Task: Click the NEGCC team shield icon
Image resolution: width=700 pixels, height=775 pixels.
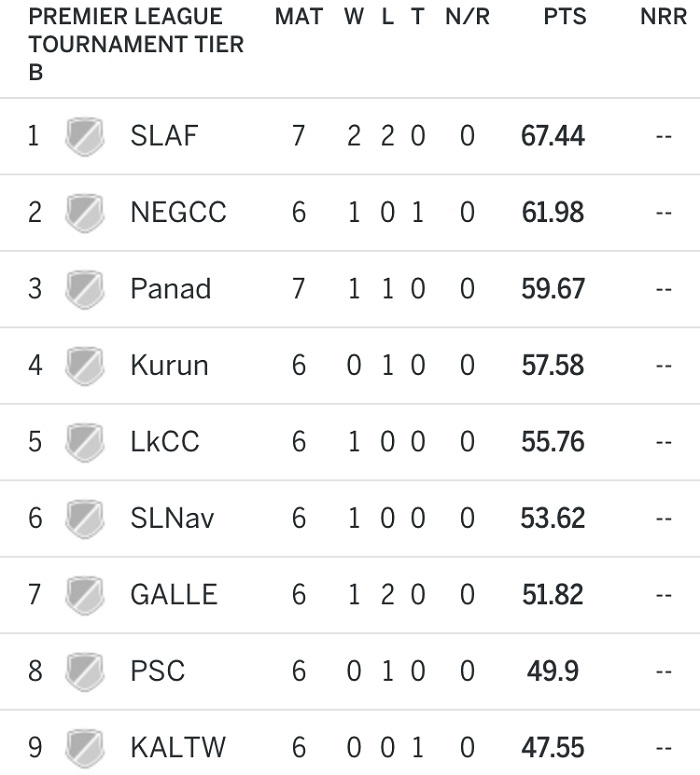Action: pos(85,213)
